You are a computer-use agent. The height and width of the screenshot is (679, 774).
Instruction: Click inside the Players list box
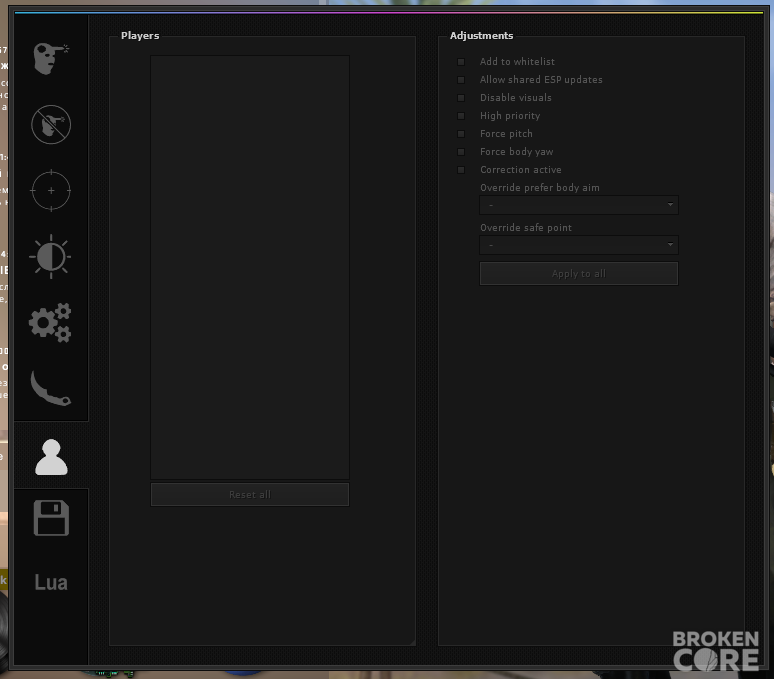(x=250, y=267)
